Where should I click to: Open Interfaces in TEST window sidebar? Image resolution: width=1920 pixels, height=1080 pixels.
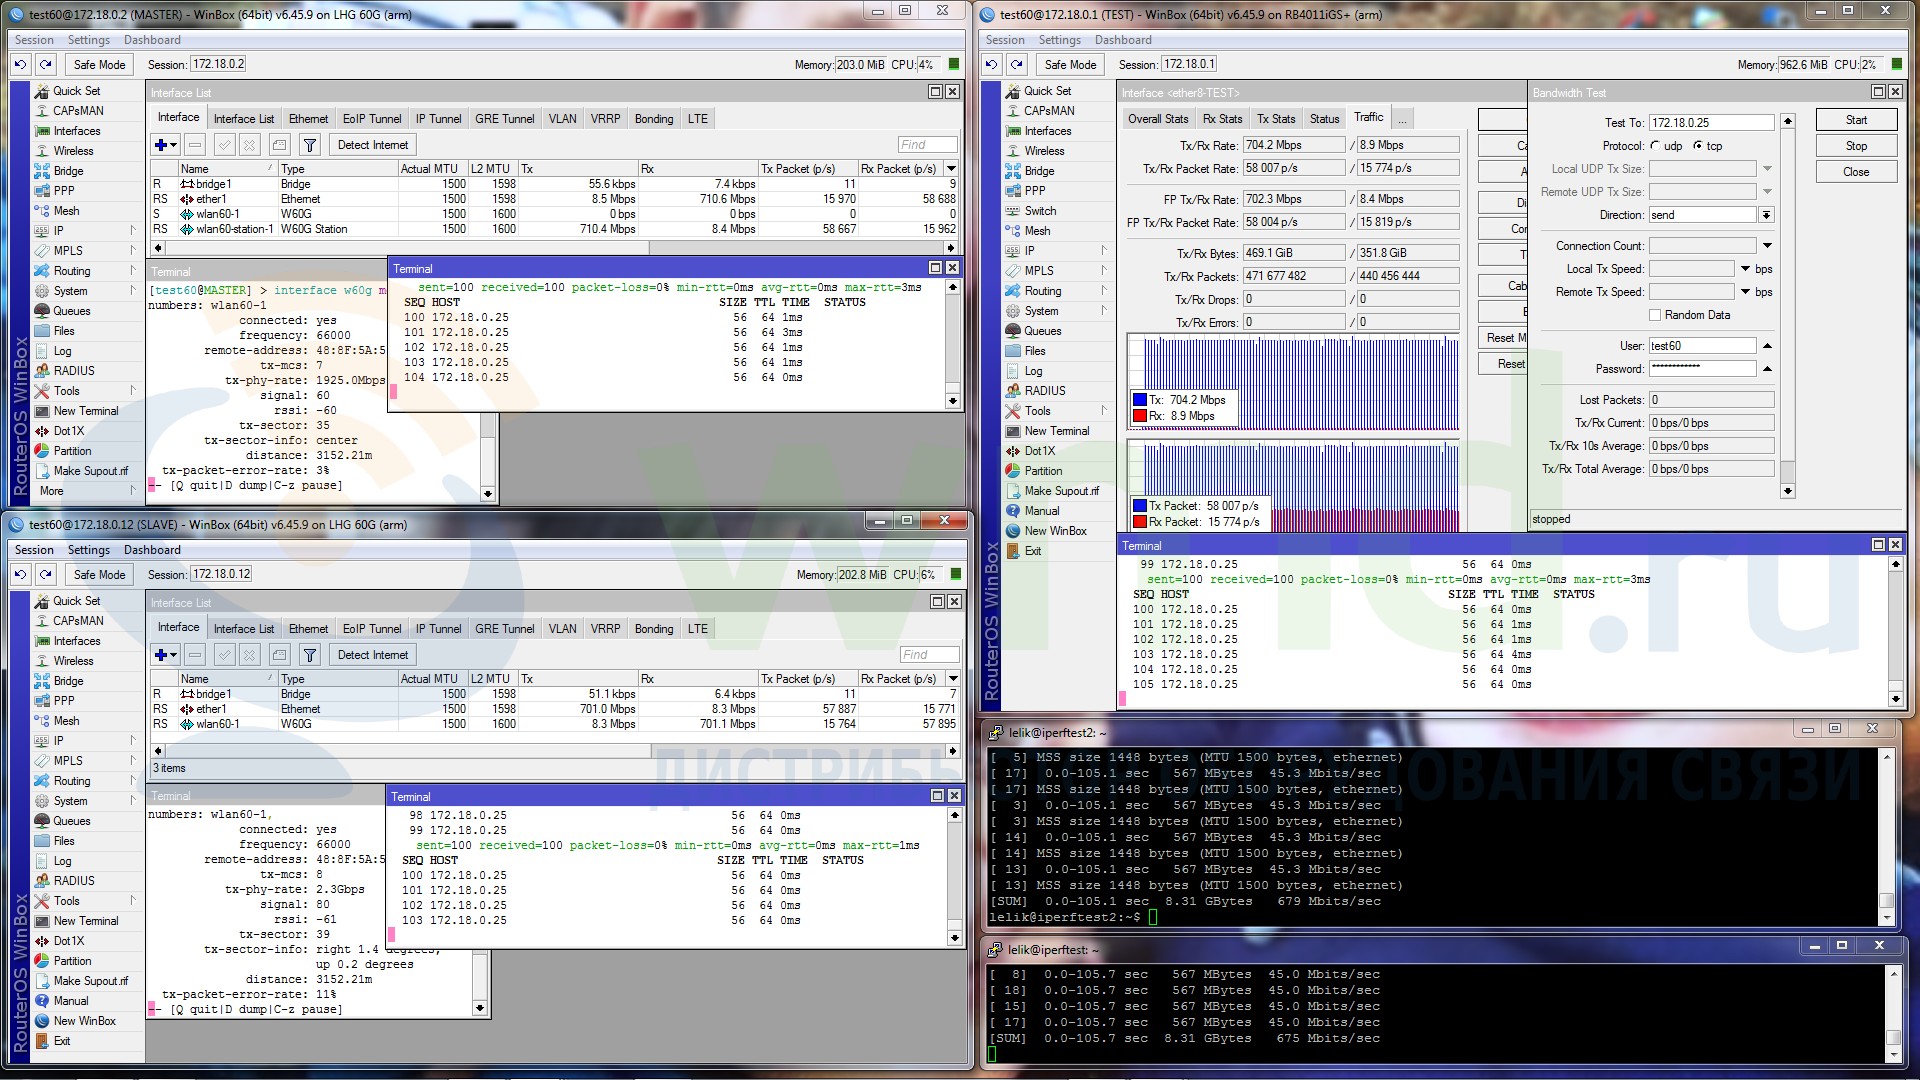[1047, 131]
